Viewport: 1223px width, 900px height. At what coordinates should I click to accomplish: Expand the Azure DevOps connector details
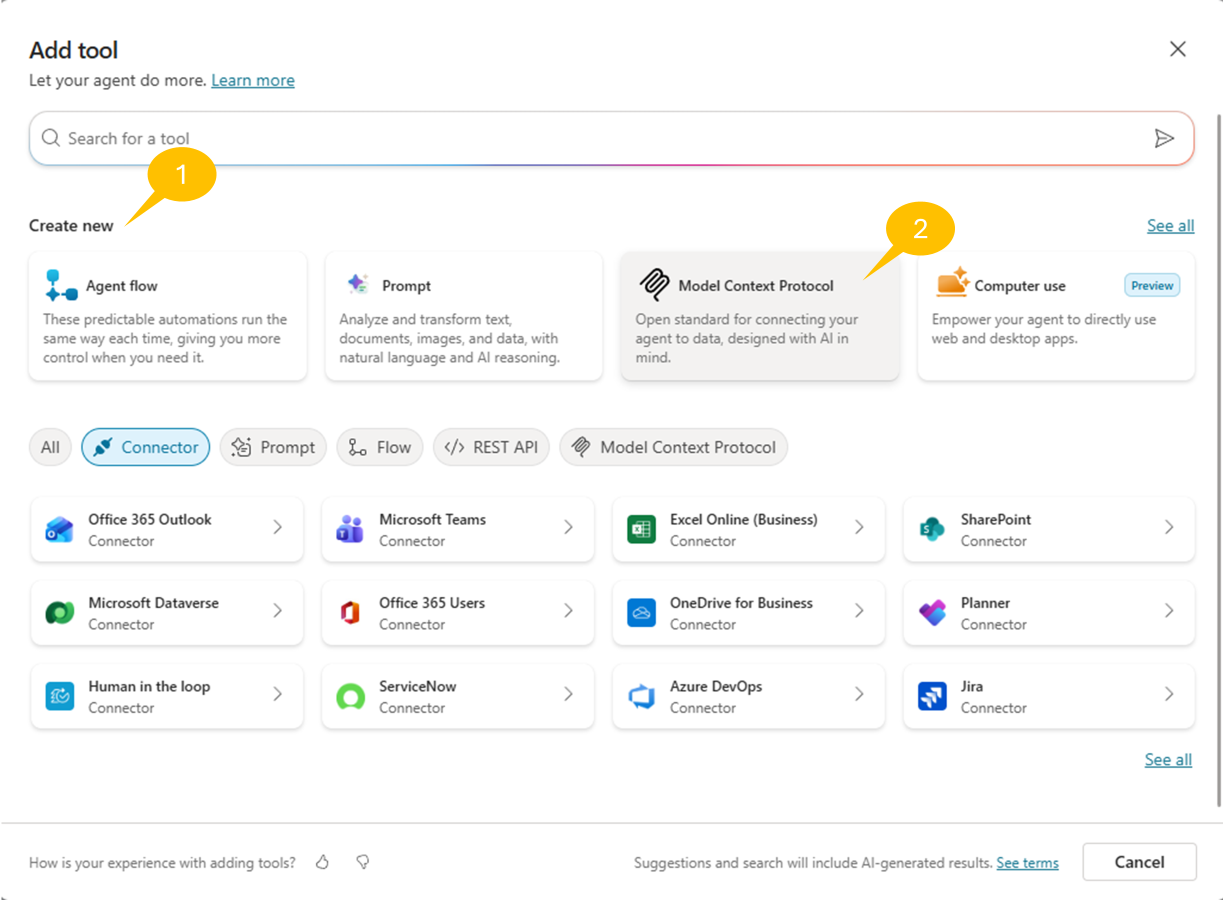point(858,696)
